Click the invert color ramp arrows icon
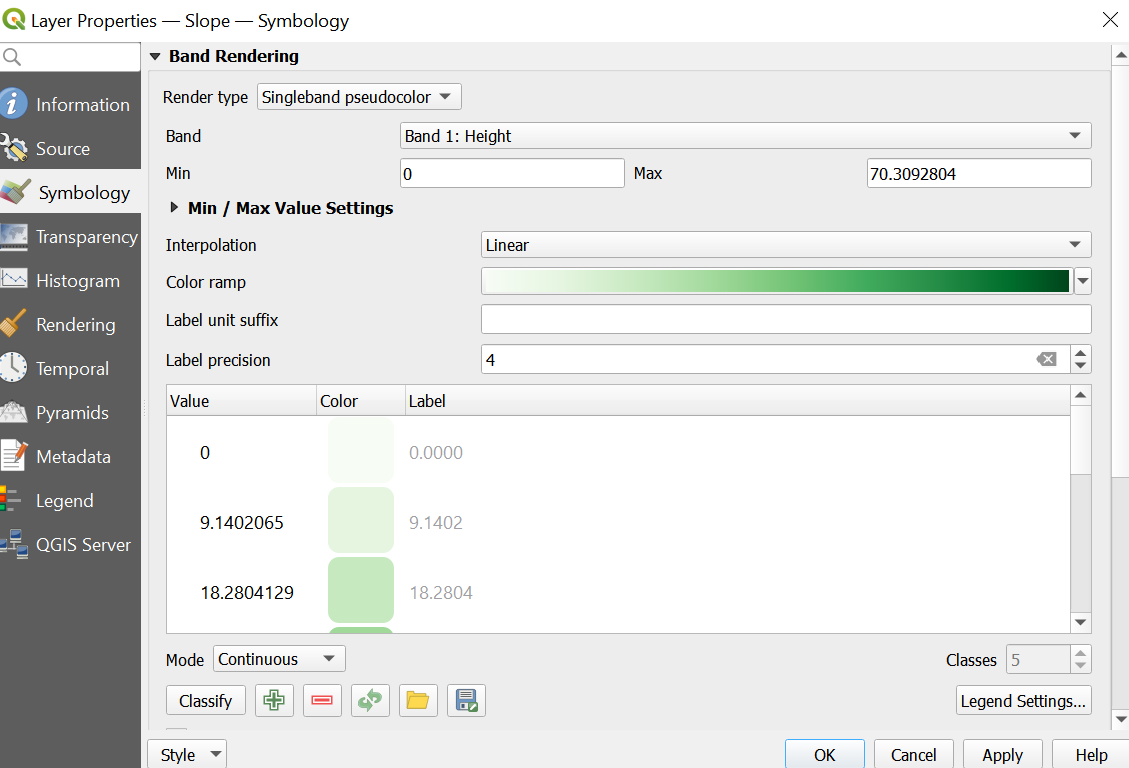This screenshot has width=1129, height=768. pyautogui.click(x=370, y=700)
